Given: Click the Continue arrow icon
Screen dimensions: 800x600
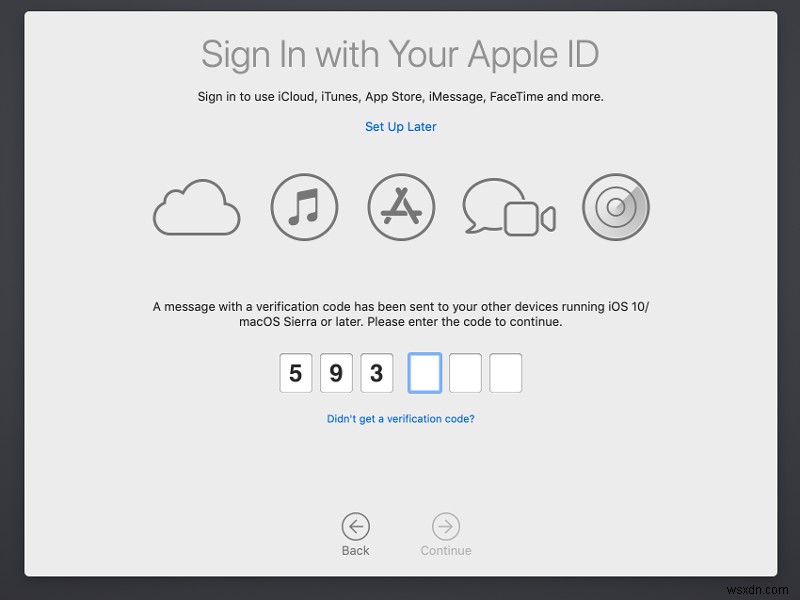Looking at the screenshot, I should [x=446, y=526].
